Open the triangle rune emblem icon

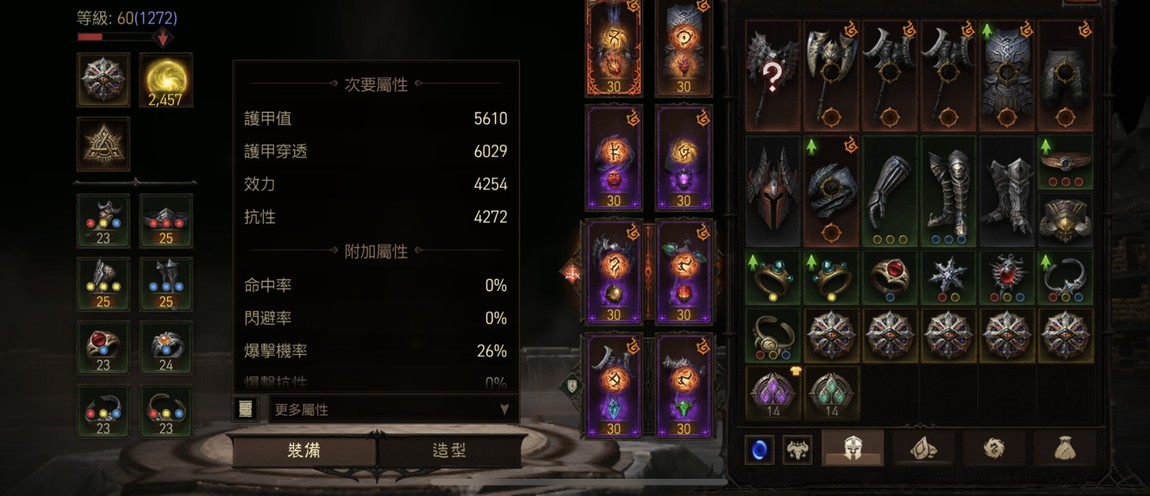(103, 144)
